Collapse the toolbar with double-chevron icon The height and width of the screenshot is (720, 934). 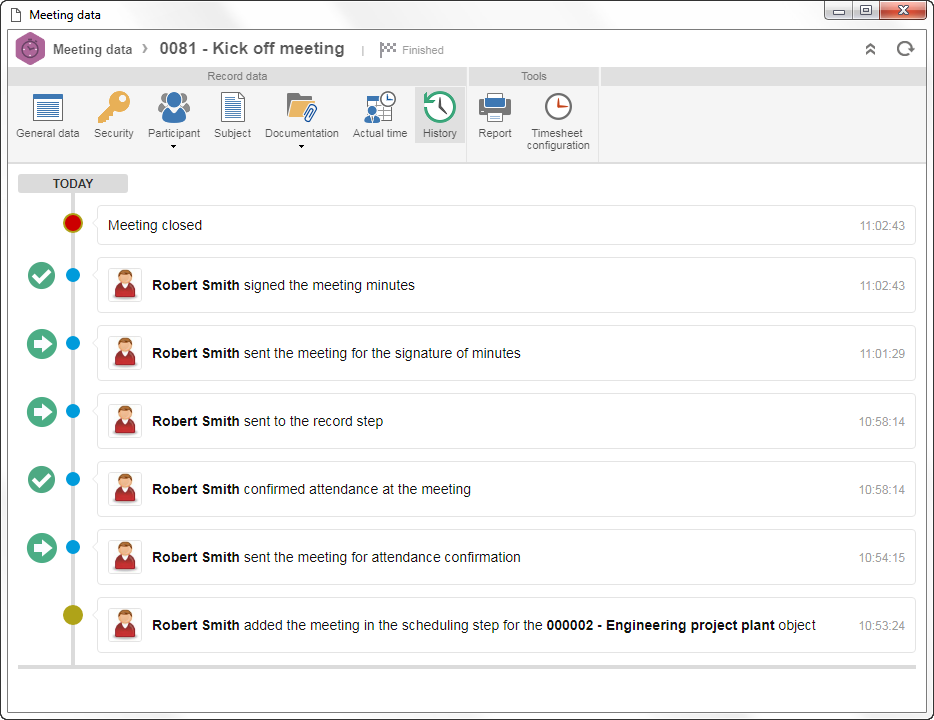(870, 49)
